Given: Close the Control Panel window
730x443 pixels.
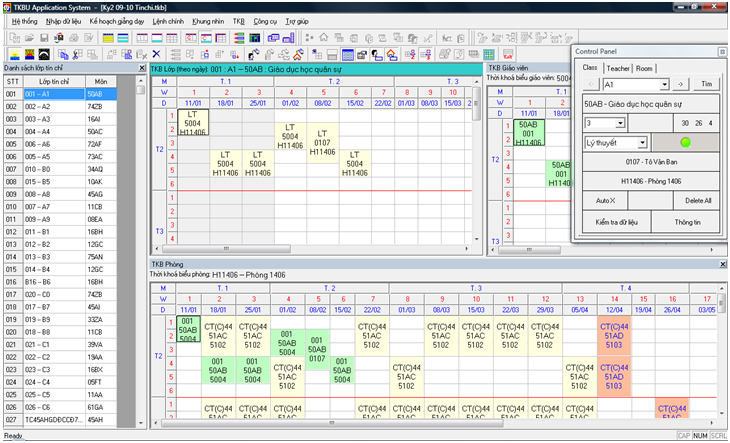Looking at the screenshot, I should tap(722, 51).
